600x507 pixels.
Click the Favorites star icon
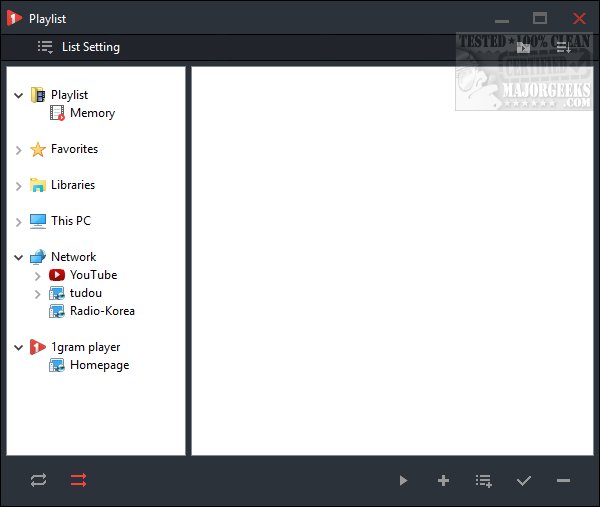click(x=38, y=149)
